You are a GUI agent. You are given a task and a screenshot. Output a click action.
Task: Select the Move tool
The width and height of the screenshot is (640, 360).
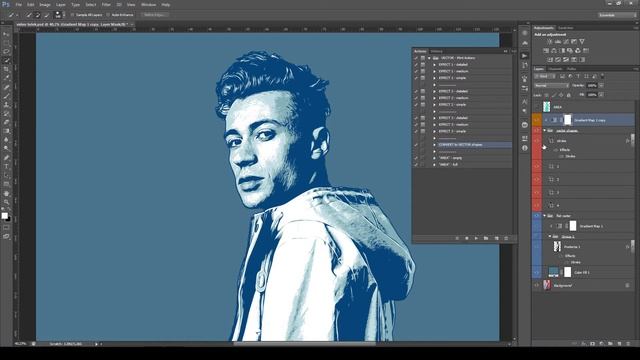[x=6, y=34]
